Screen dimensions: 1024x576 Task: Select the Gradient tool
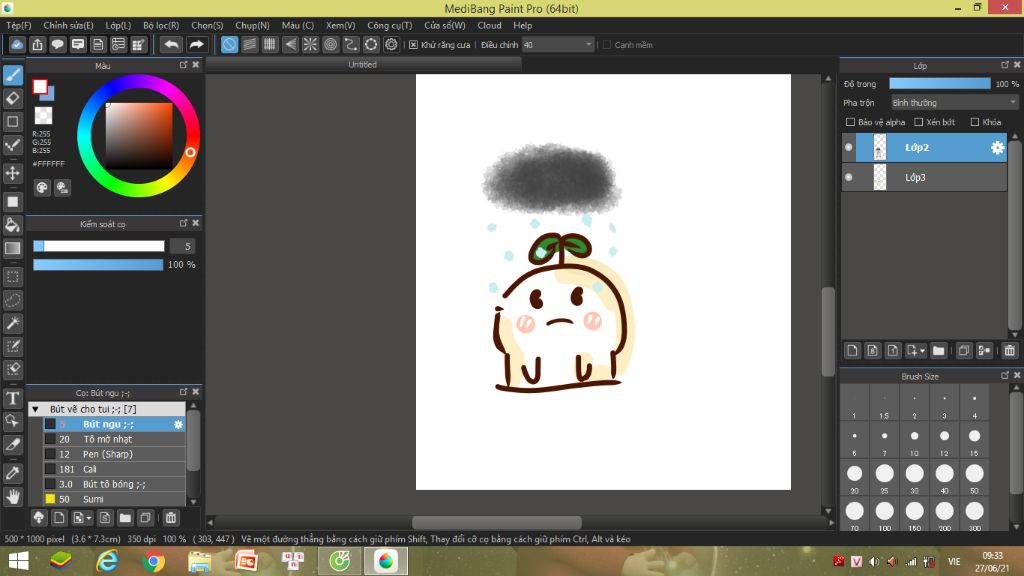click(x=12, y=248)
